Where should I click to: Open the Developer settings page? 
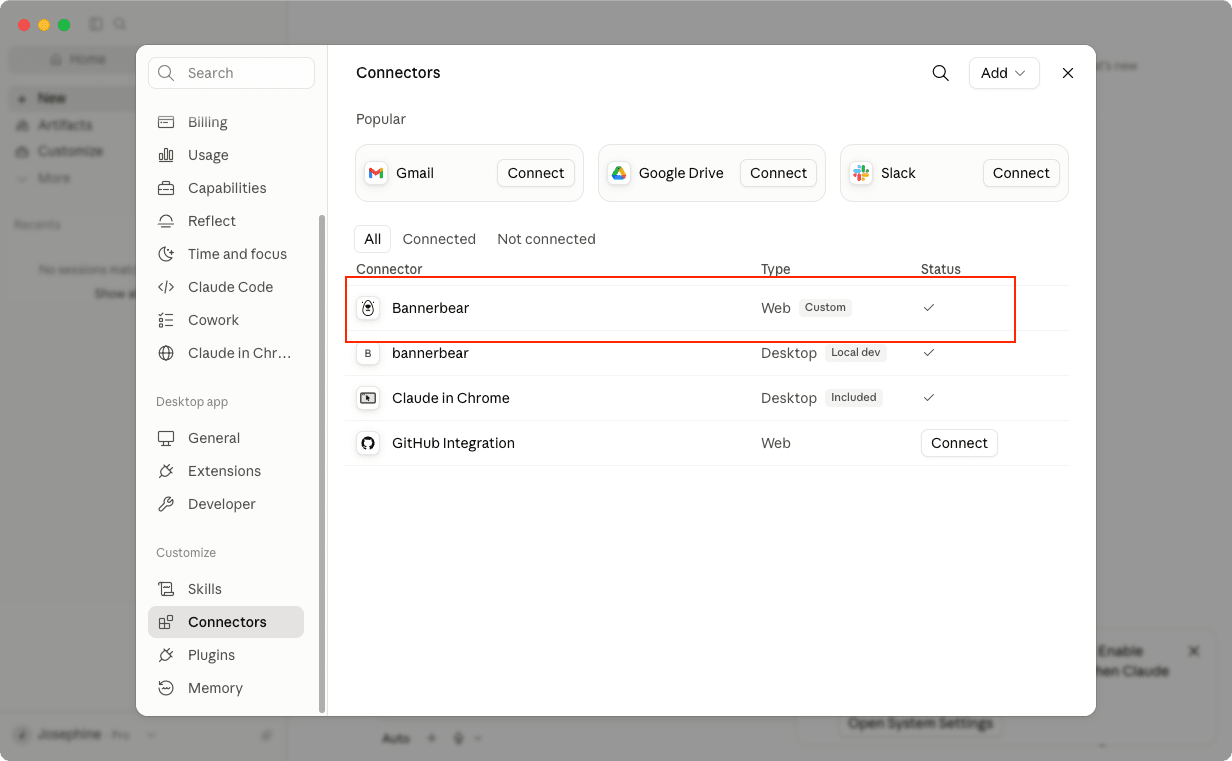pyautogui.click(x=226, y=504)
